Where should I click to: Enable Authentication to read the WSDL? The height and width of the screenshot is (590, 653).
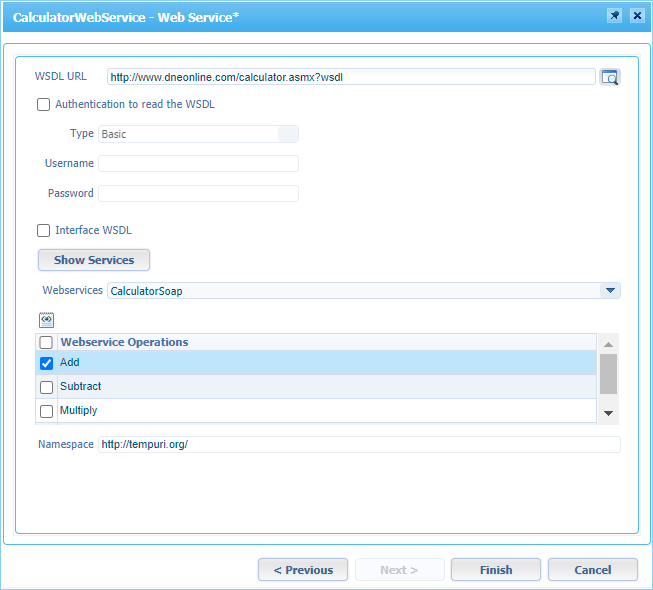click(x=43, y=105)
